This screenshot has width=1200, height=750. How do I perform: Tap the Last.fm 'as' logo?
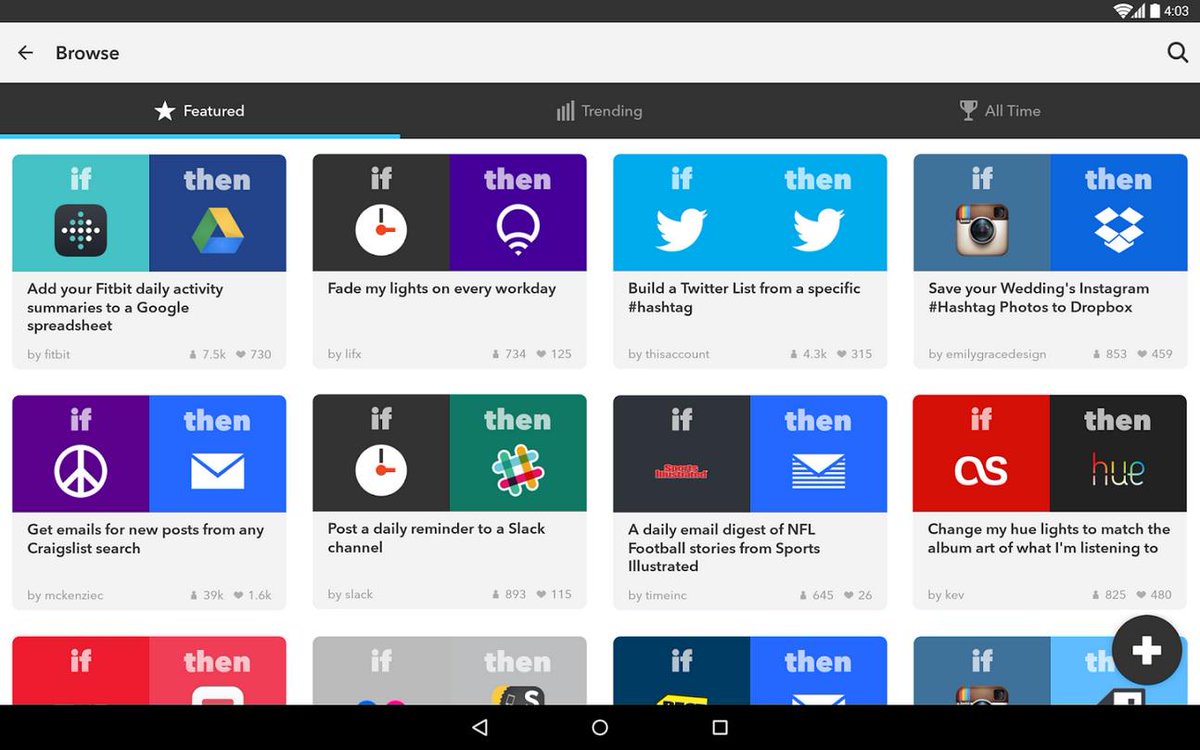[982, 471]
